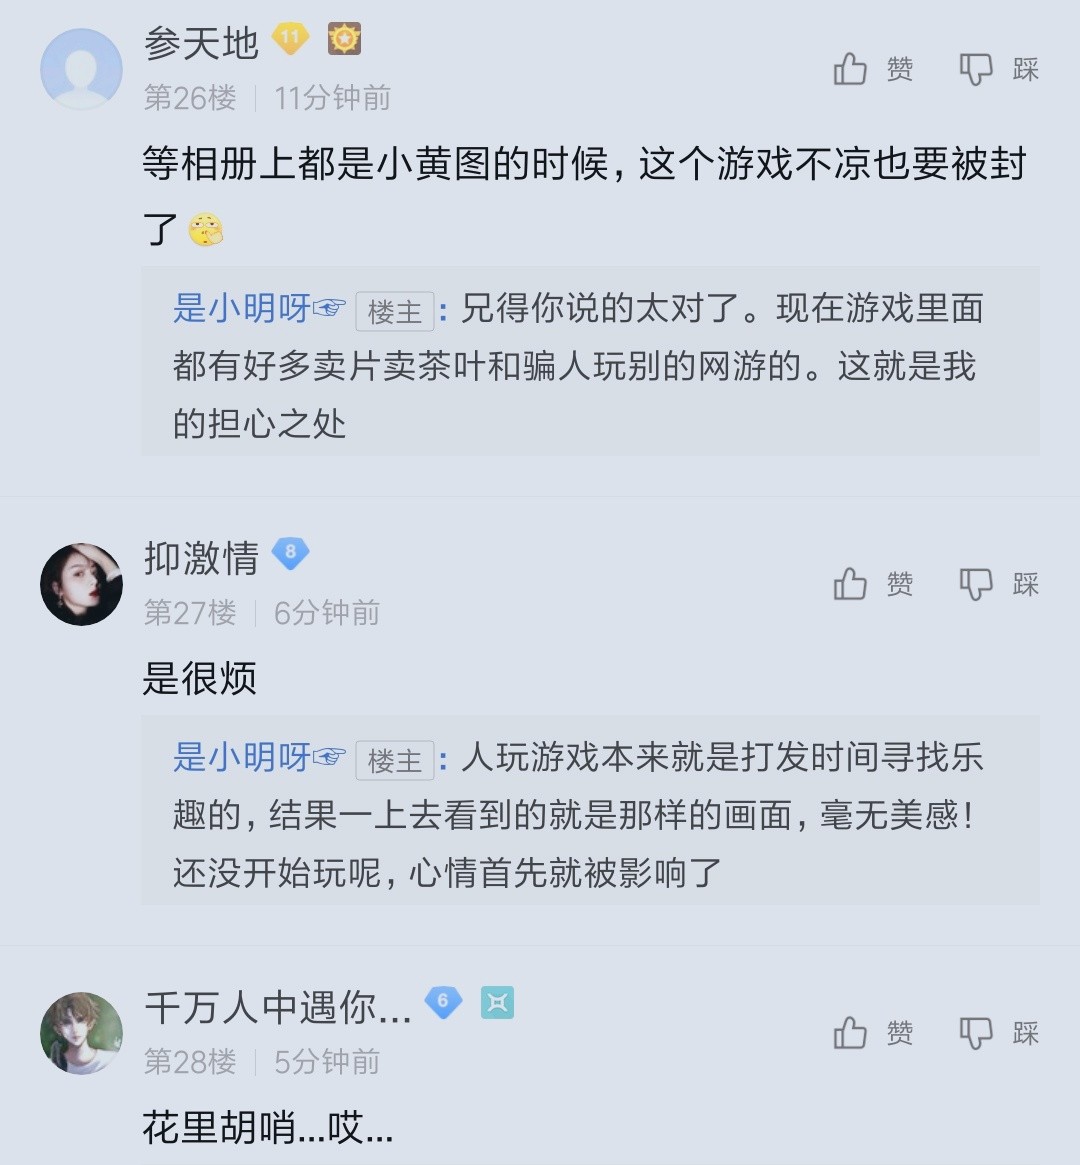Open 参天地's avatar
The width and height of the screenshot is (1080, 1165).
[x=81, y=69]
